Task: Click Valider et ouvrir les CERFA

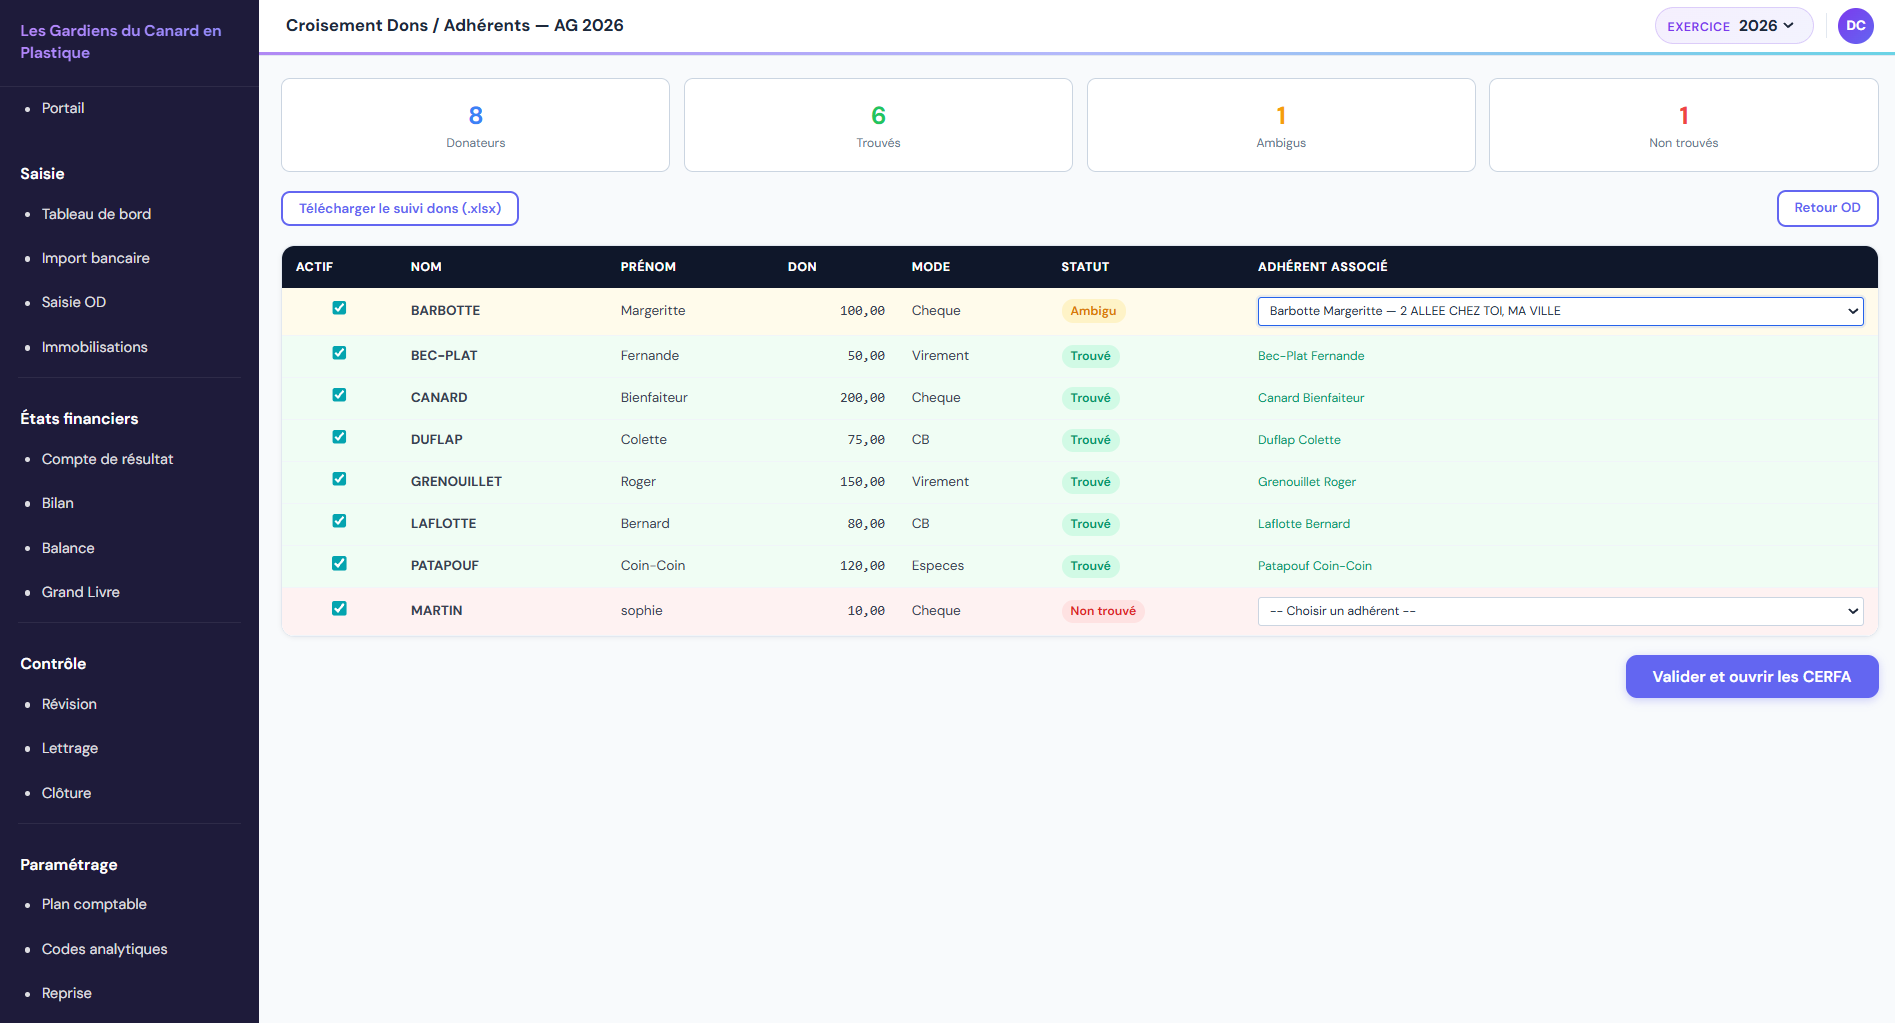Action: coord(1751,677)
